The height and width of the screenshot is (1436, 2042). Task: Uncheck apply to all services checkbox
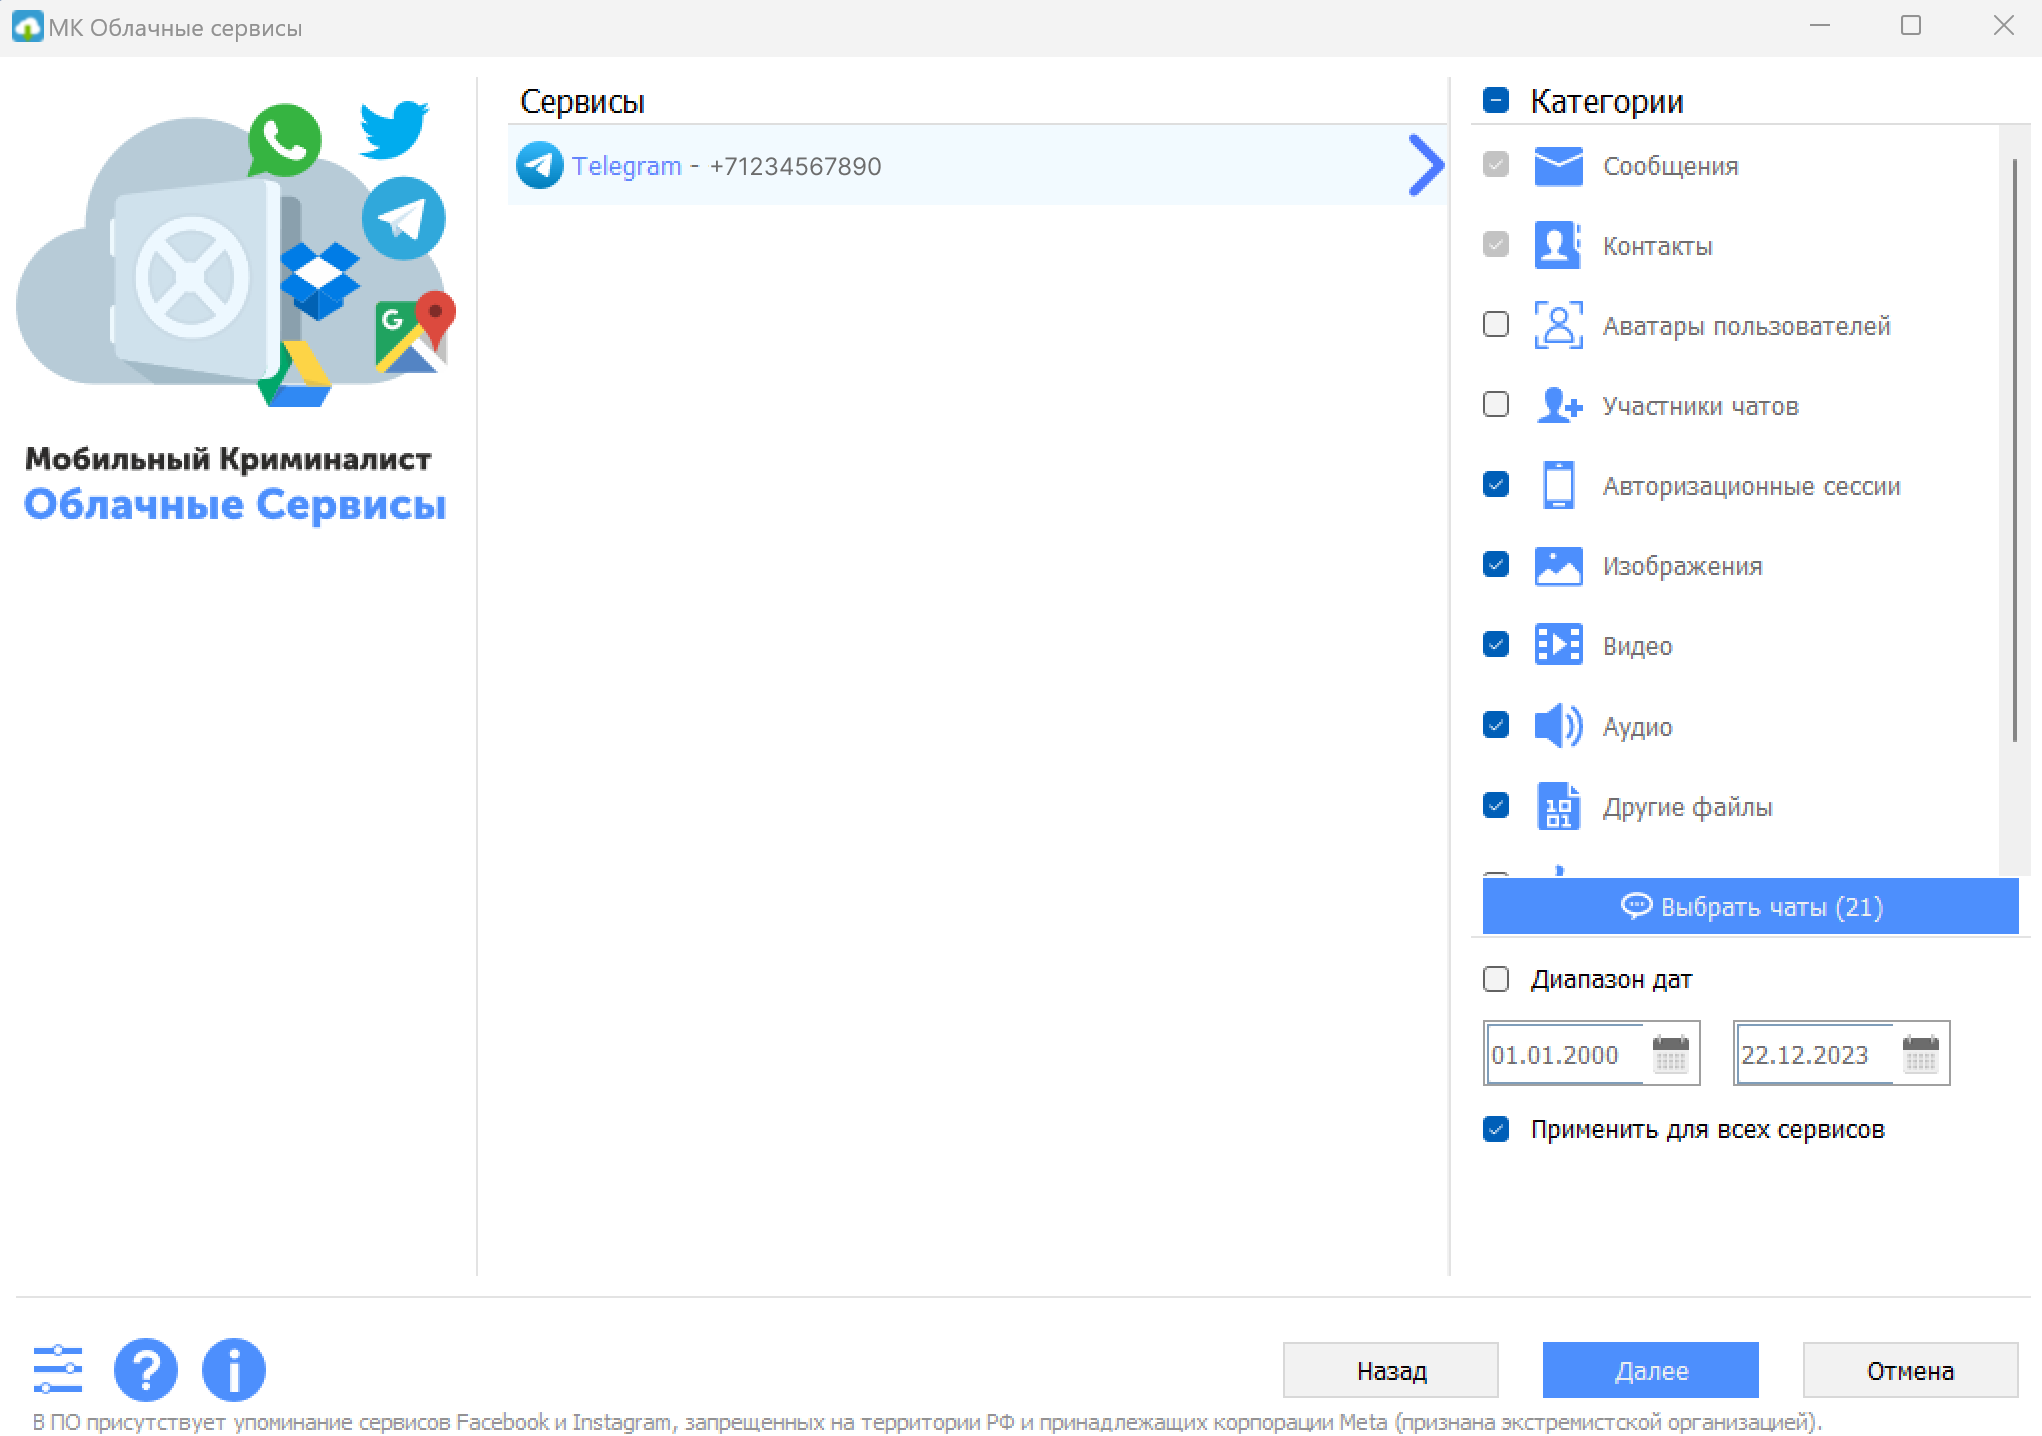pyautogui.click(x=1496, y=1129)
